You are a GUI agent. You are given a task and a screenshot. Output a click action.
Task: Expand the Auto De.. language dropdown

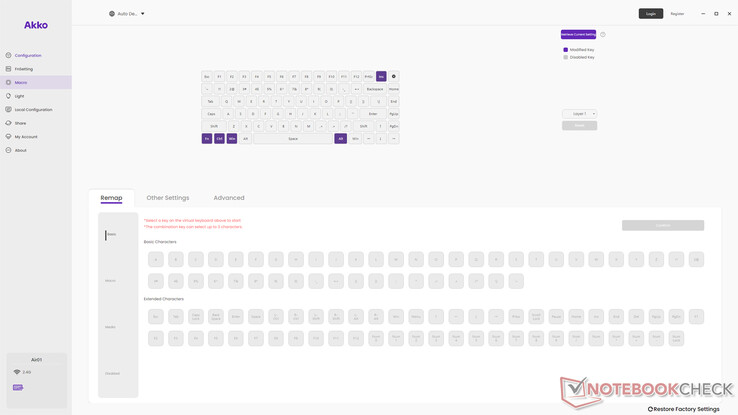127,14
